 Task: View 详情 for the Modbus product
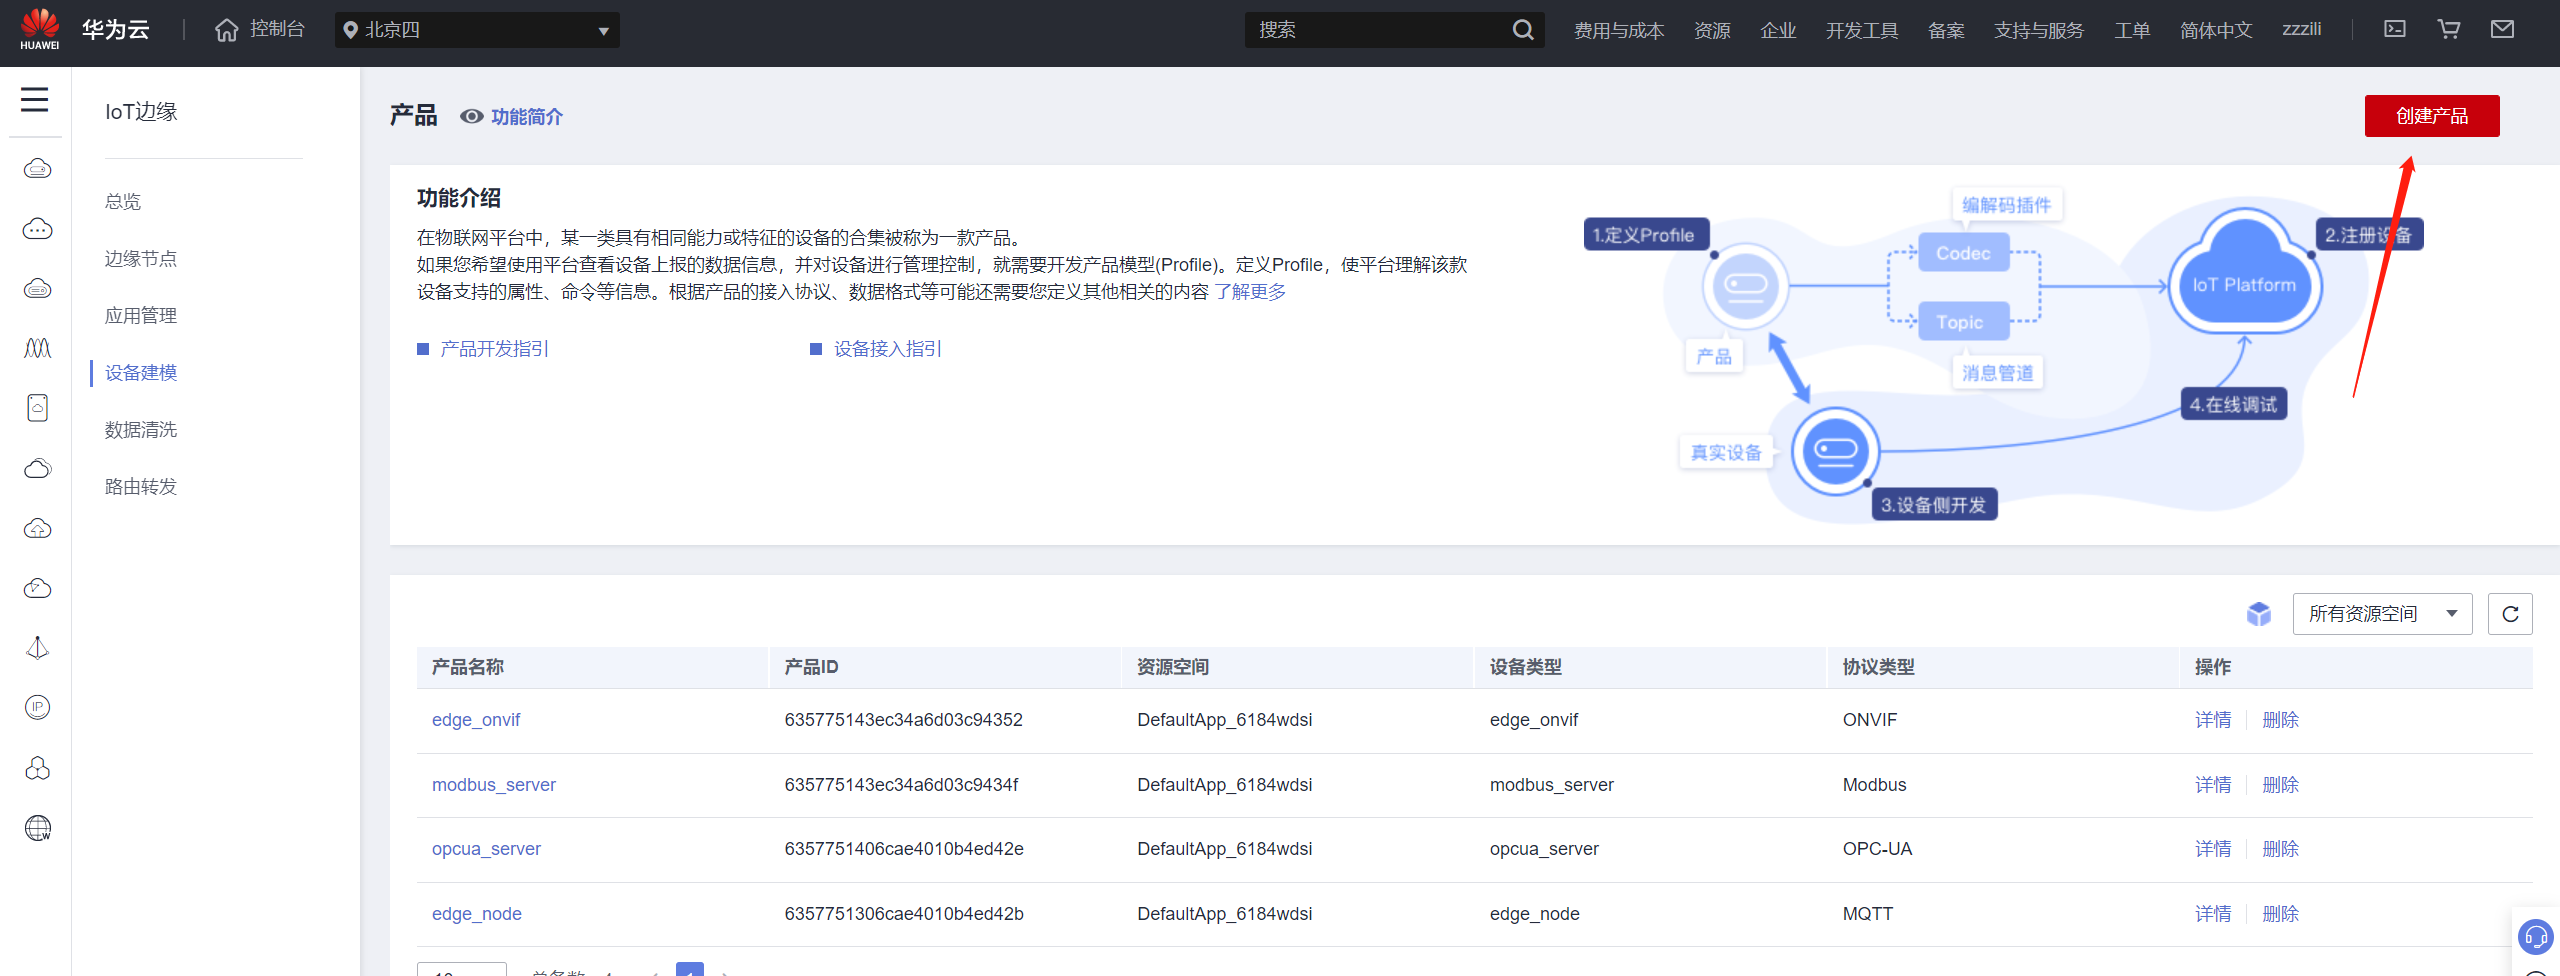coord(2213,785)
